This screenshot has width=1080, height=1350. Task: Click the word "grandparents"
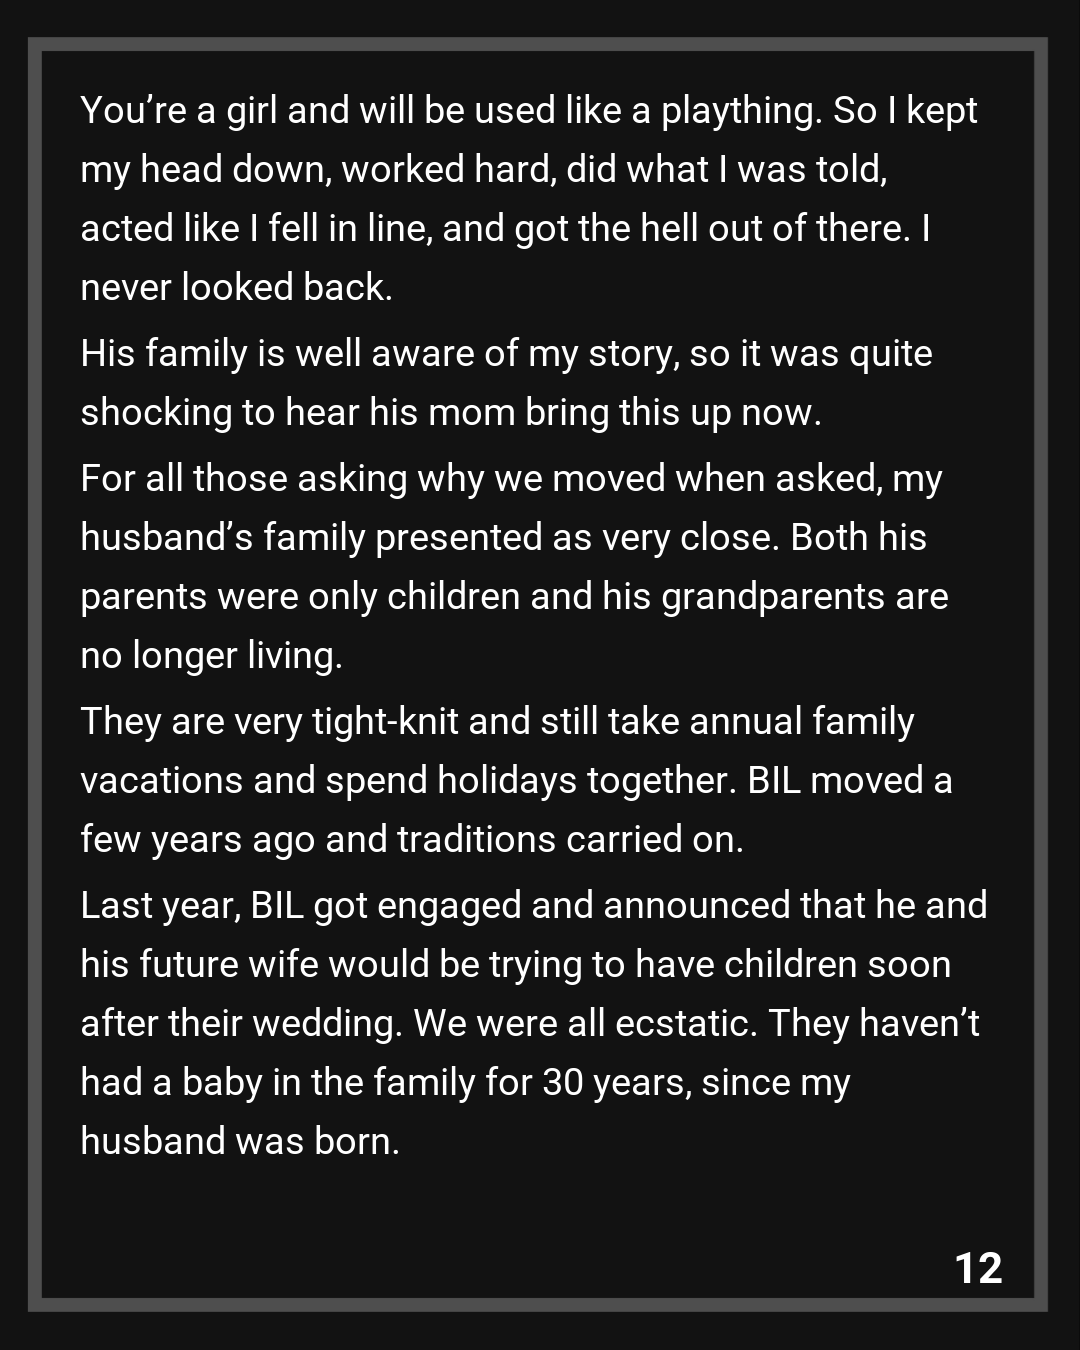point(773,597)
